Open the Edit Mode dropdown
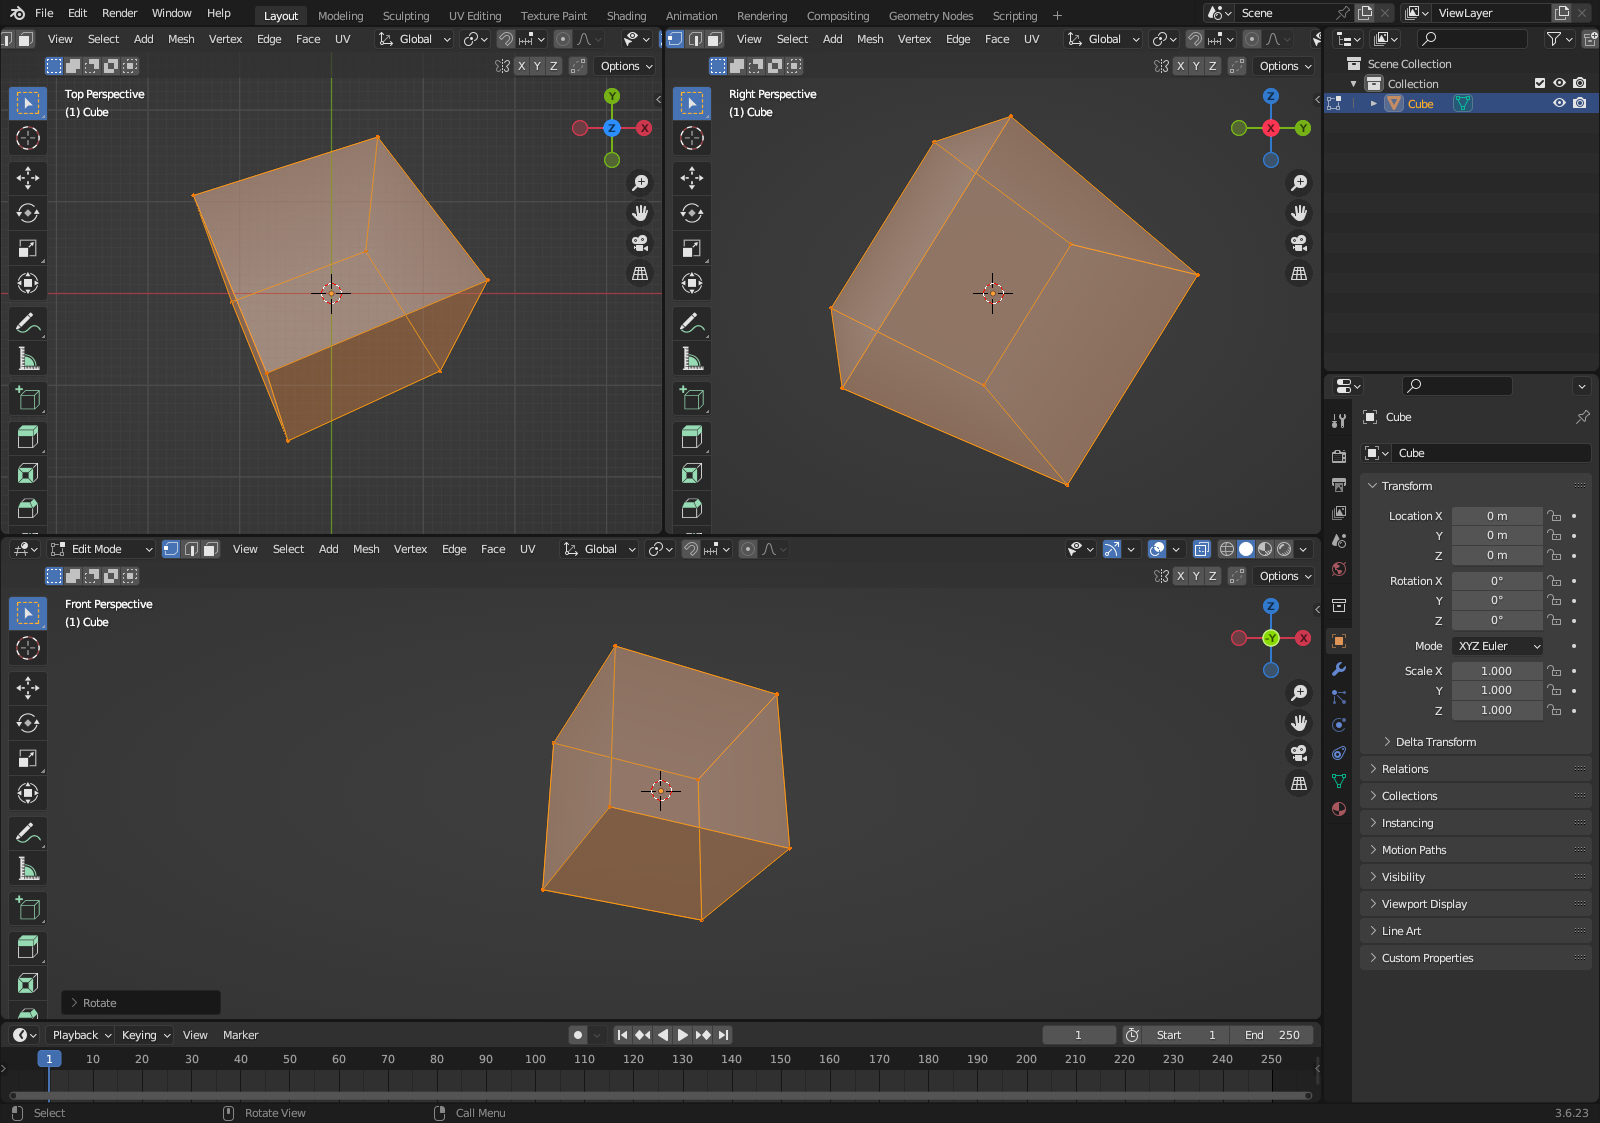 (102, 549)
